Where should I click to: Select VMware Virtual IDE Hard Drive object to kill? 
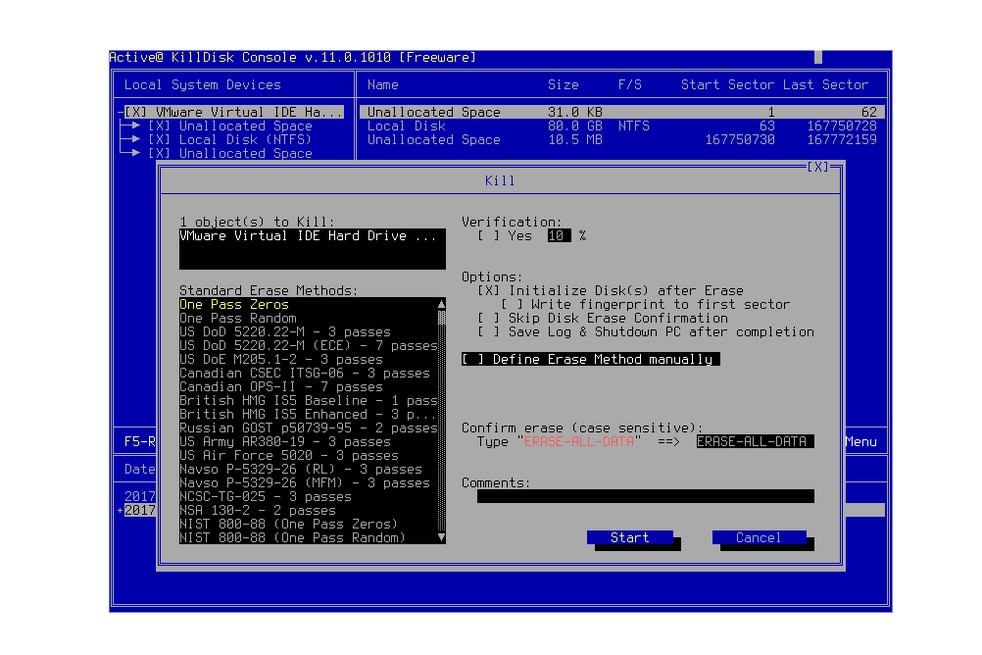click(x=312, y=236)
